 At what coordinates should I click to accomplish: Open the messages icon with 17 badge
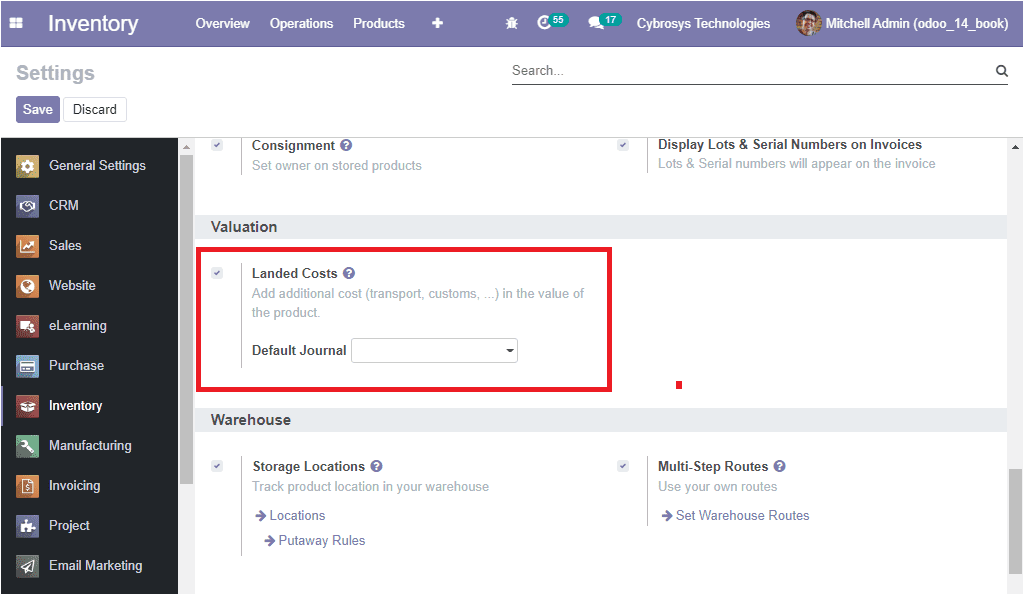click(603, 22)
